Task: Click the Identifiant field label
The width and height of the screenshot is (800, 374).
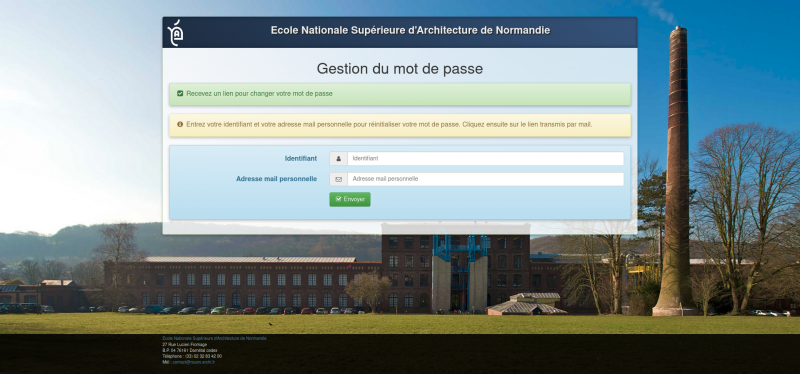Action: (301, 159)
